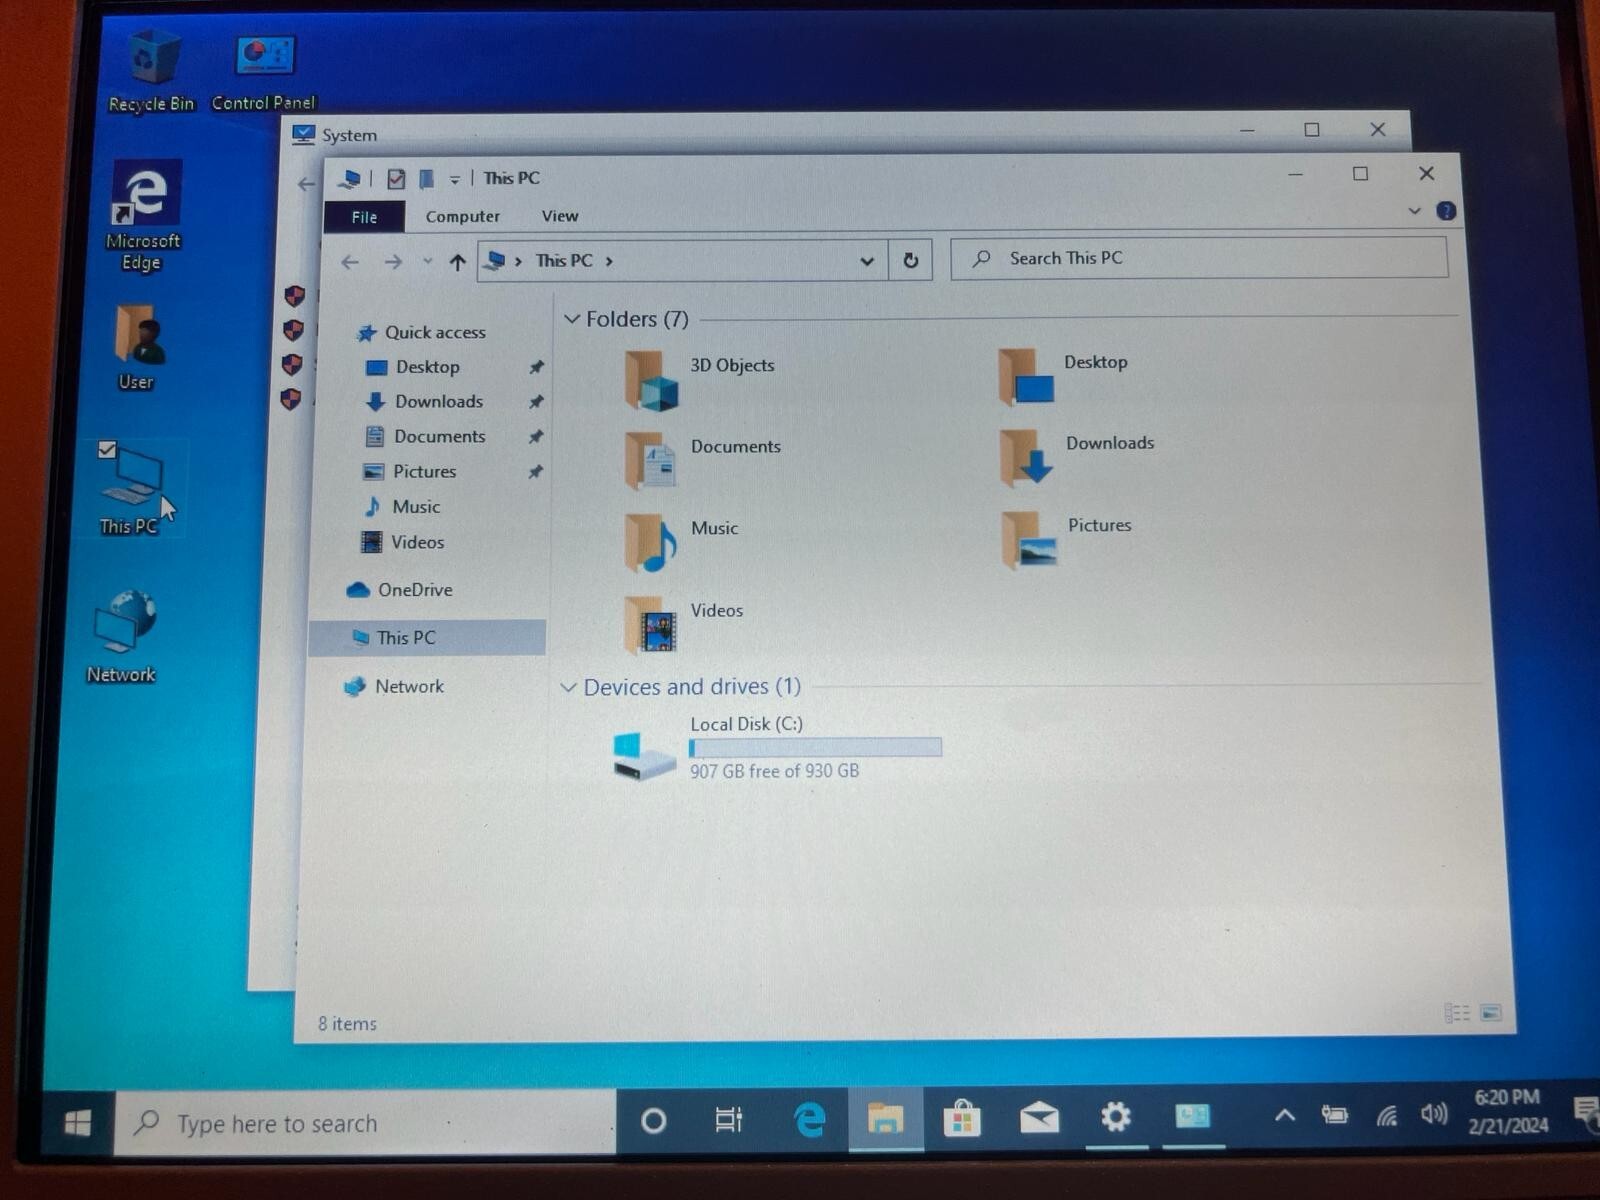Open Cortana from the taskbar
Image resolution: width=1600 pixels, height=1200 pixels.
653,1121
